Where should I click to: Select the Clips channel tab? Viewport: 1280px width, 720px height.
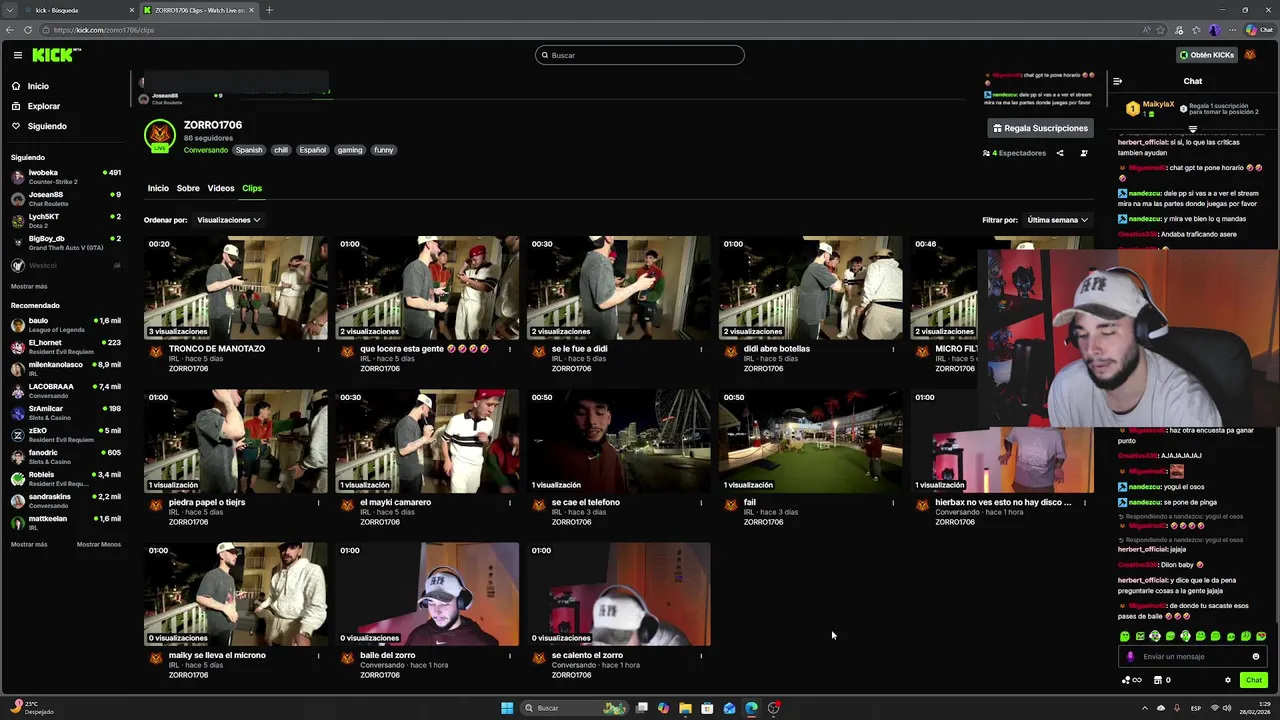pos(252,188)
